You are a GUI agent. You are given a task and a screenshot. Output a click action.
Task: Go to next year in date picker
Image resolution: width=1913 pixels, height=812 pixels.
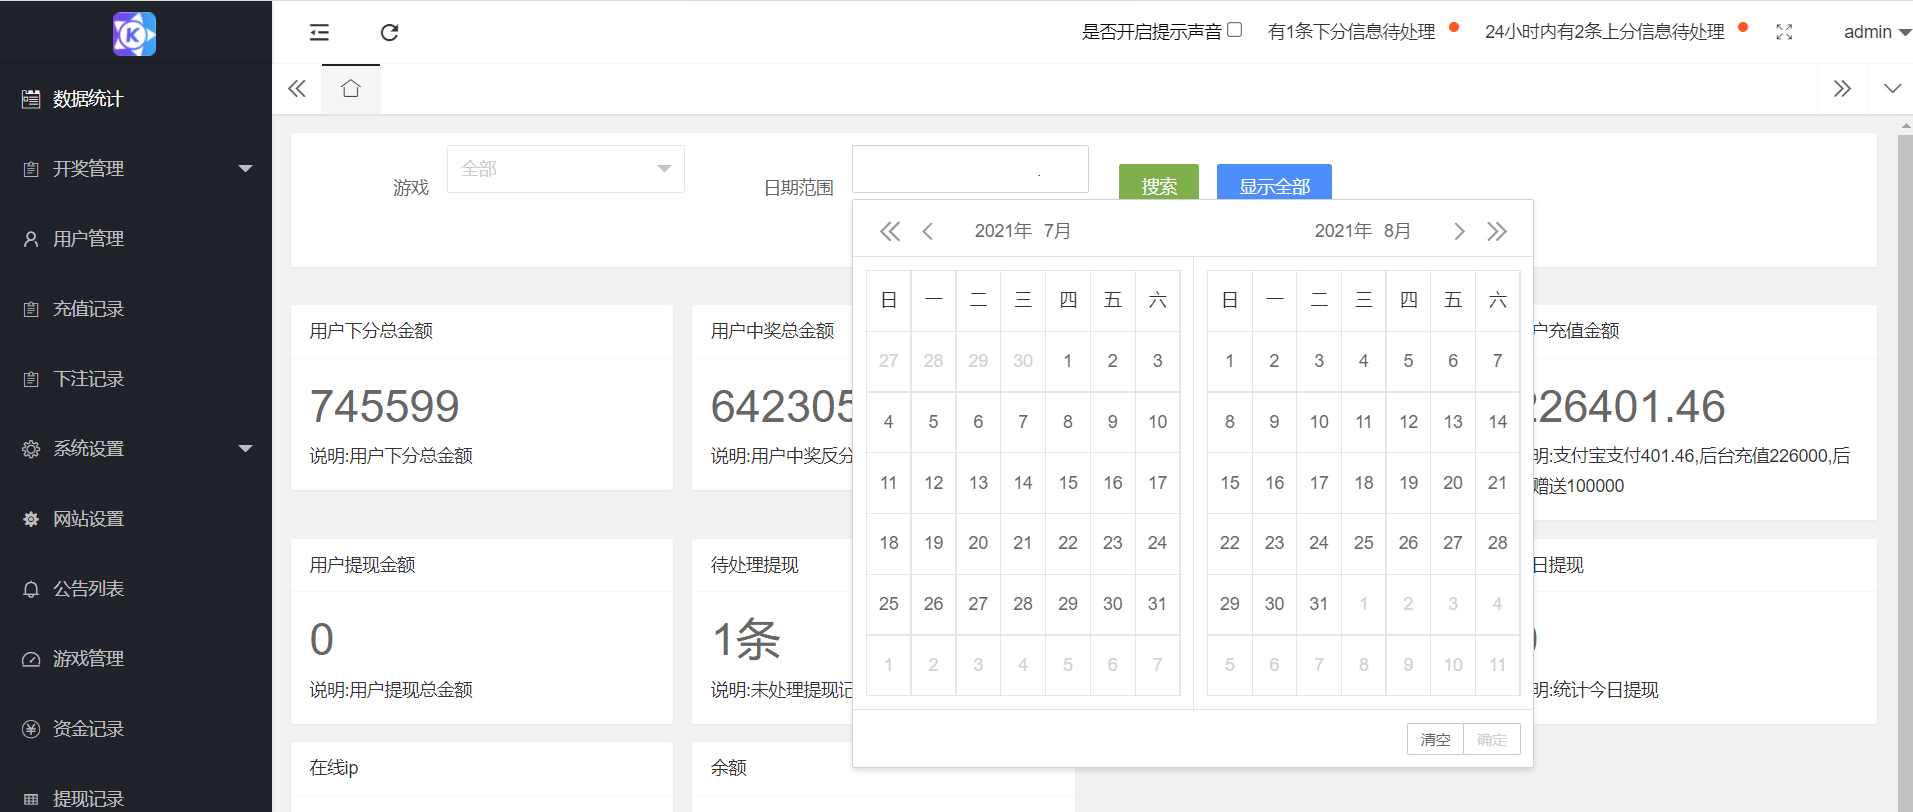pyautogui.click(x=1497, y=232)
